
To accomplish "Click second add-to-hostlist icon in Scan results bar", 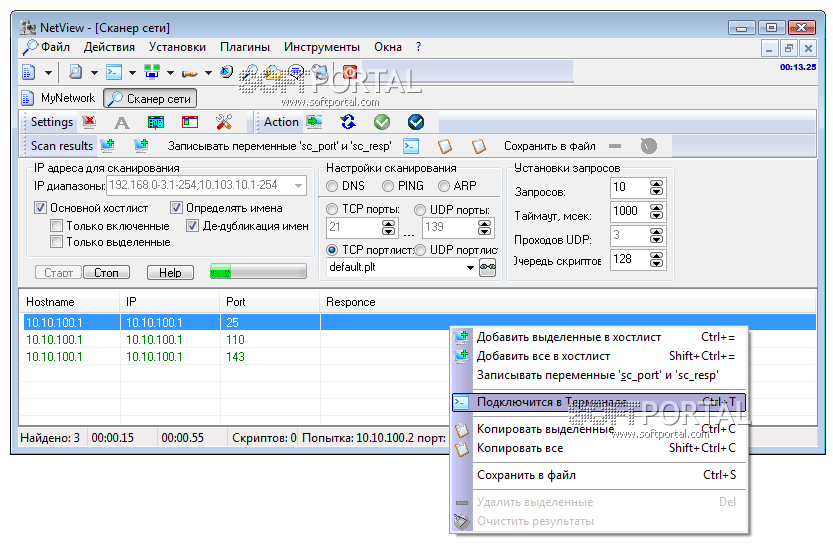I will (x=141, y=146).
